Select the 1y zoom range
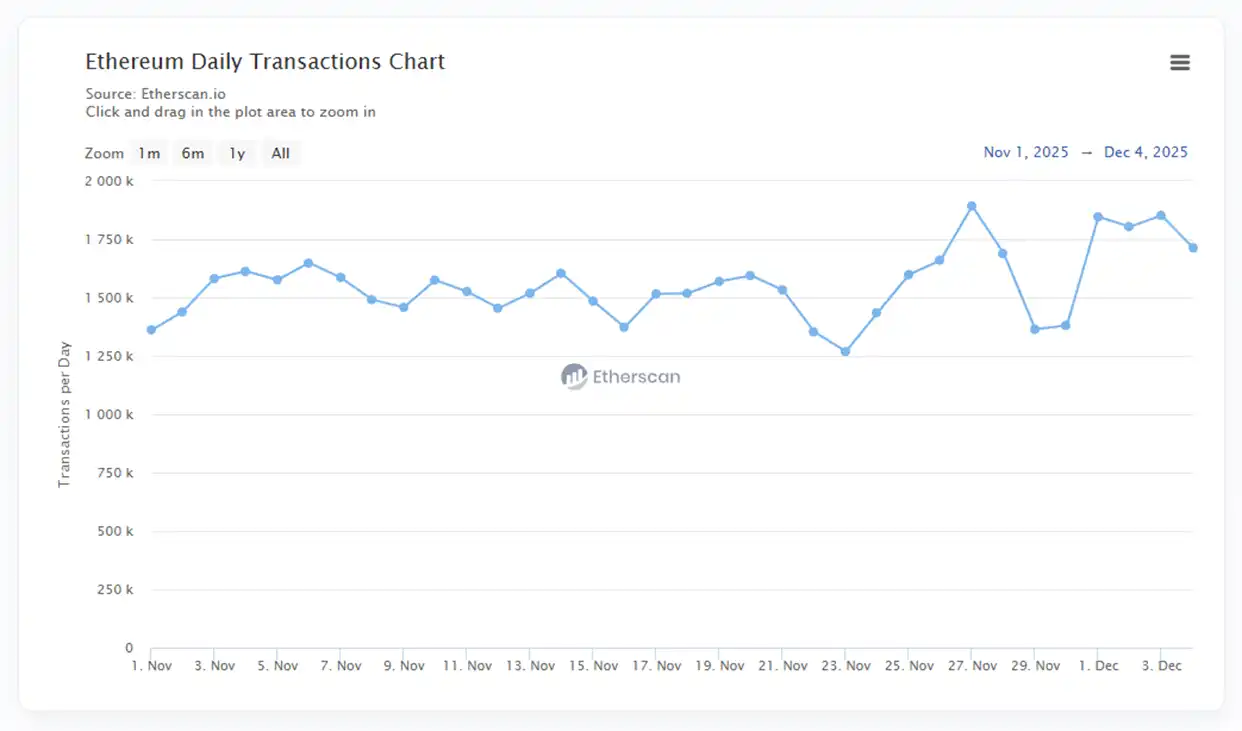Screen dimensions: 1242x731 [x=237, y=153]
